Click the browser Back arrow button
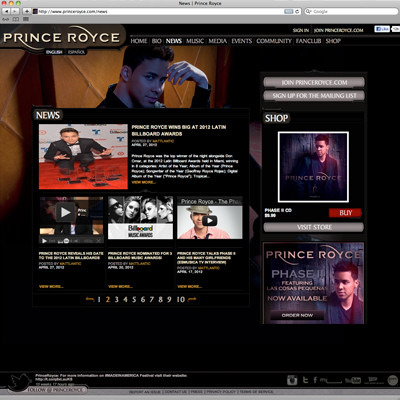 6,11
